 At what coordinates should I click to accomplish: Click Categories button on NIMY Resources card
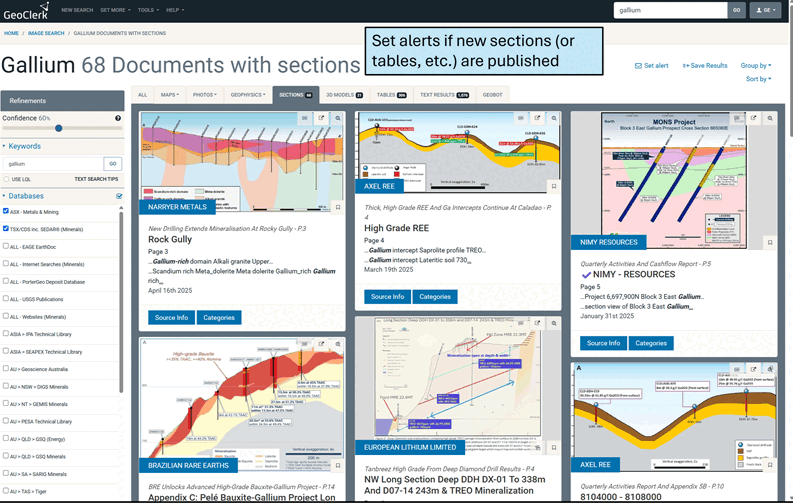(651, 343)
